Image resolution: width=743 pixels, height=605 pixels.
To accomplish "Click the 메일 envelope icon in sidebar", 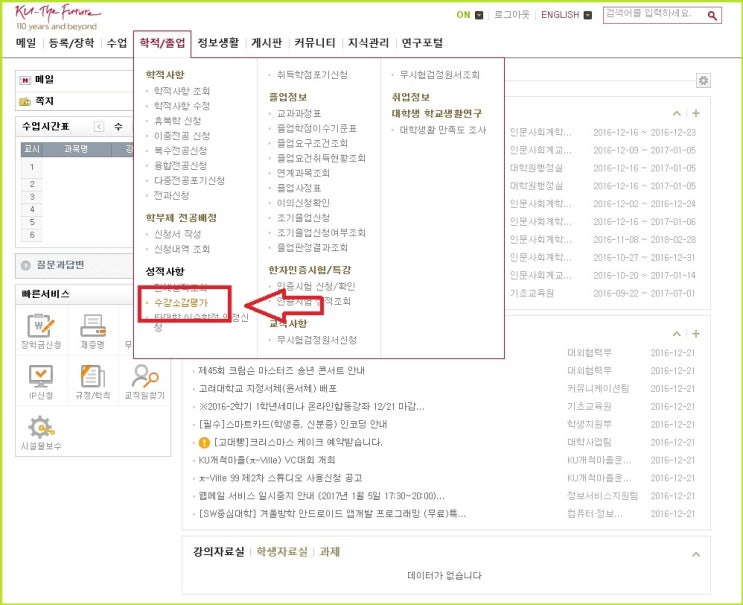I will [25, 81].
